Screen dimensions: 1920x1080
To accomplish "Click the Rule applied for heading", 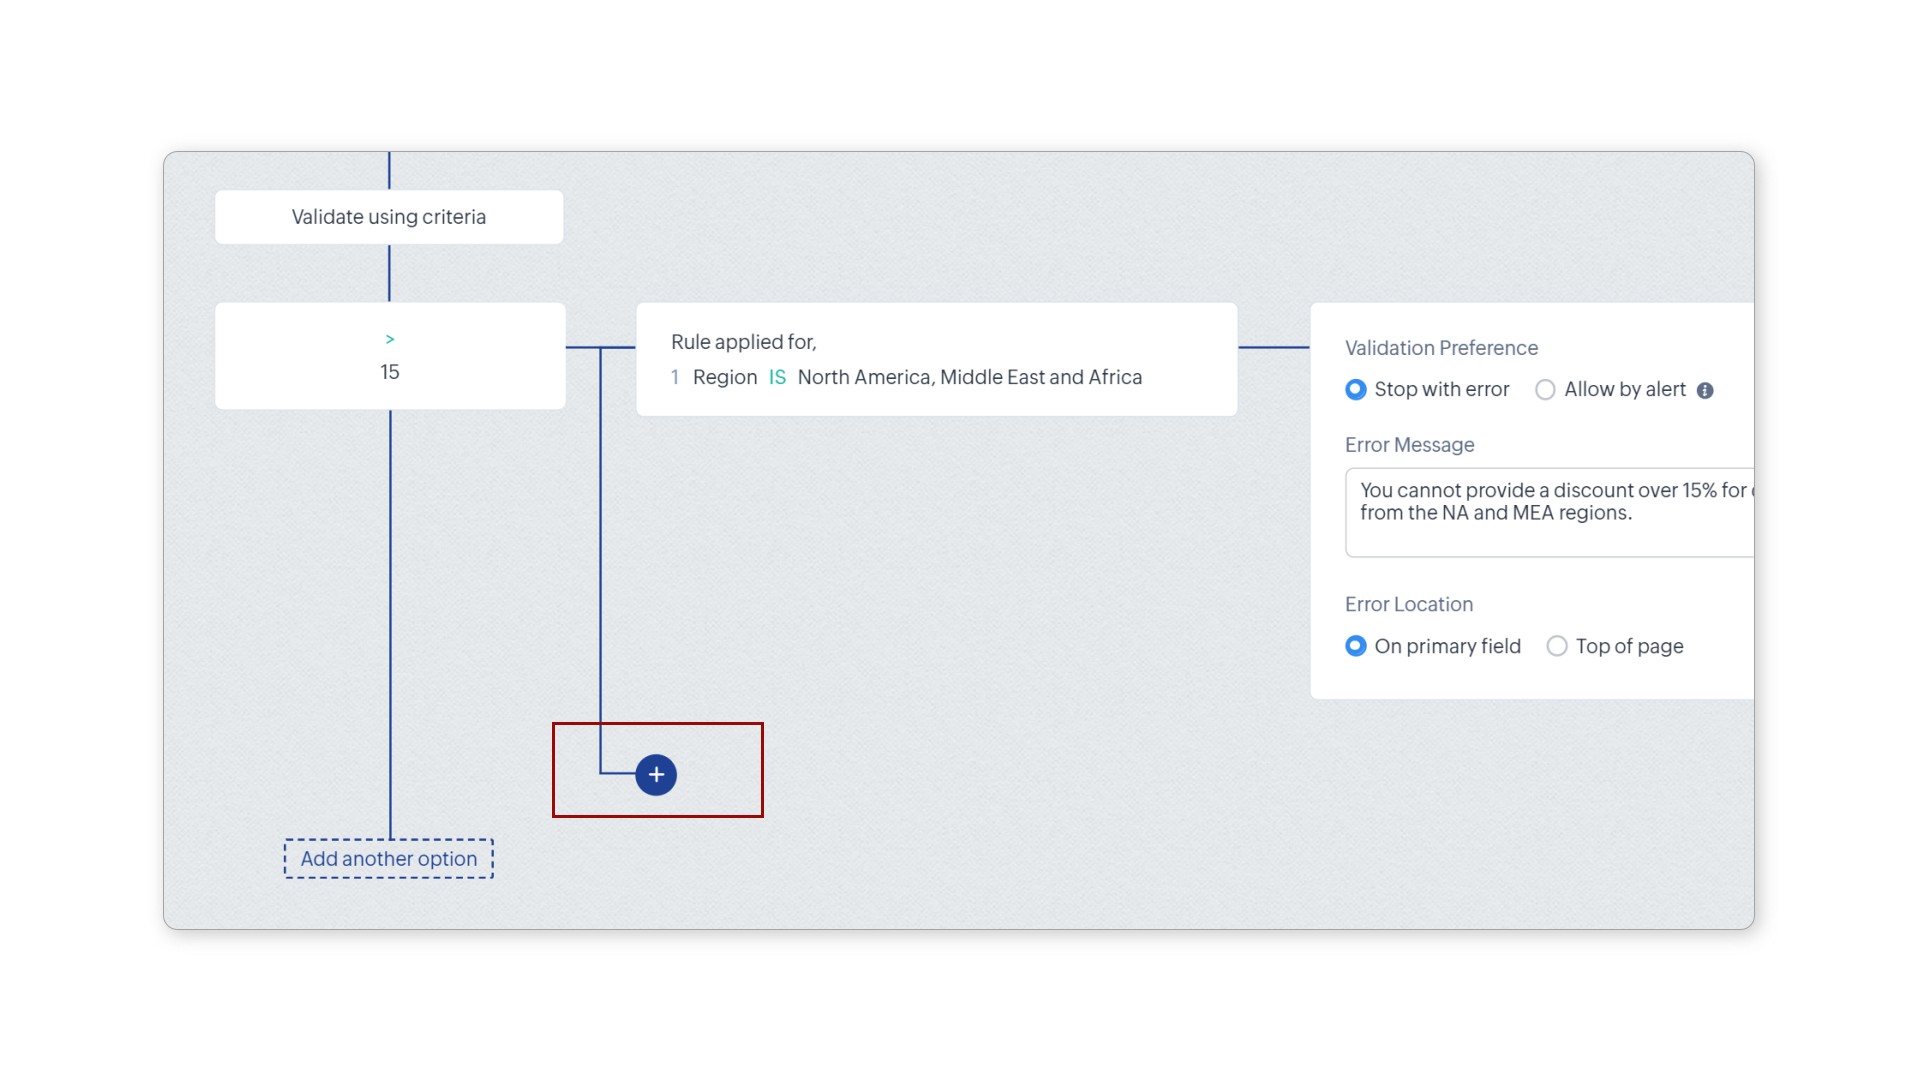I will [743, 342].
